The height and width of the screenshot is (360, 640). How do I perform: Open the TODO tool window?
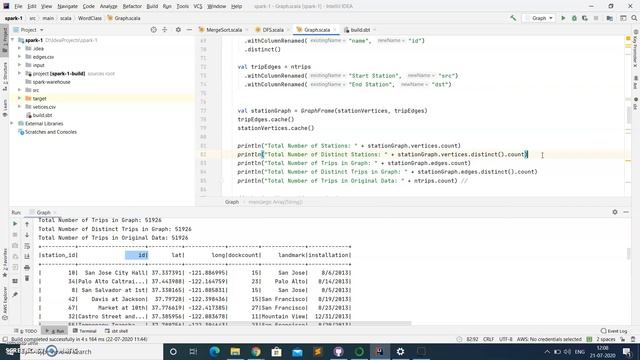coord(26,331)
